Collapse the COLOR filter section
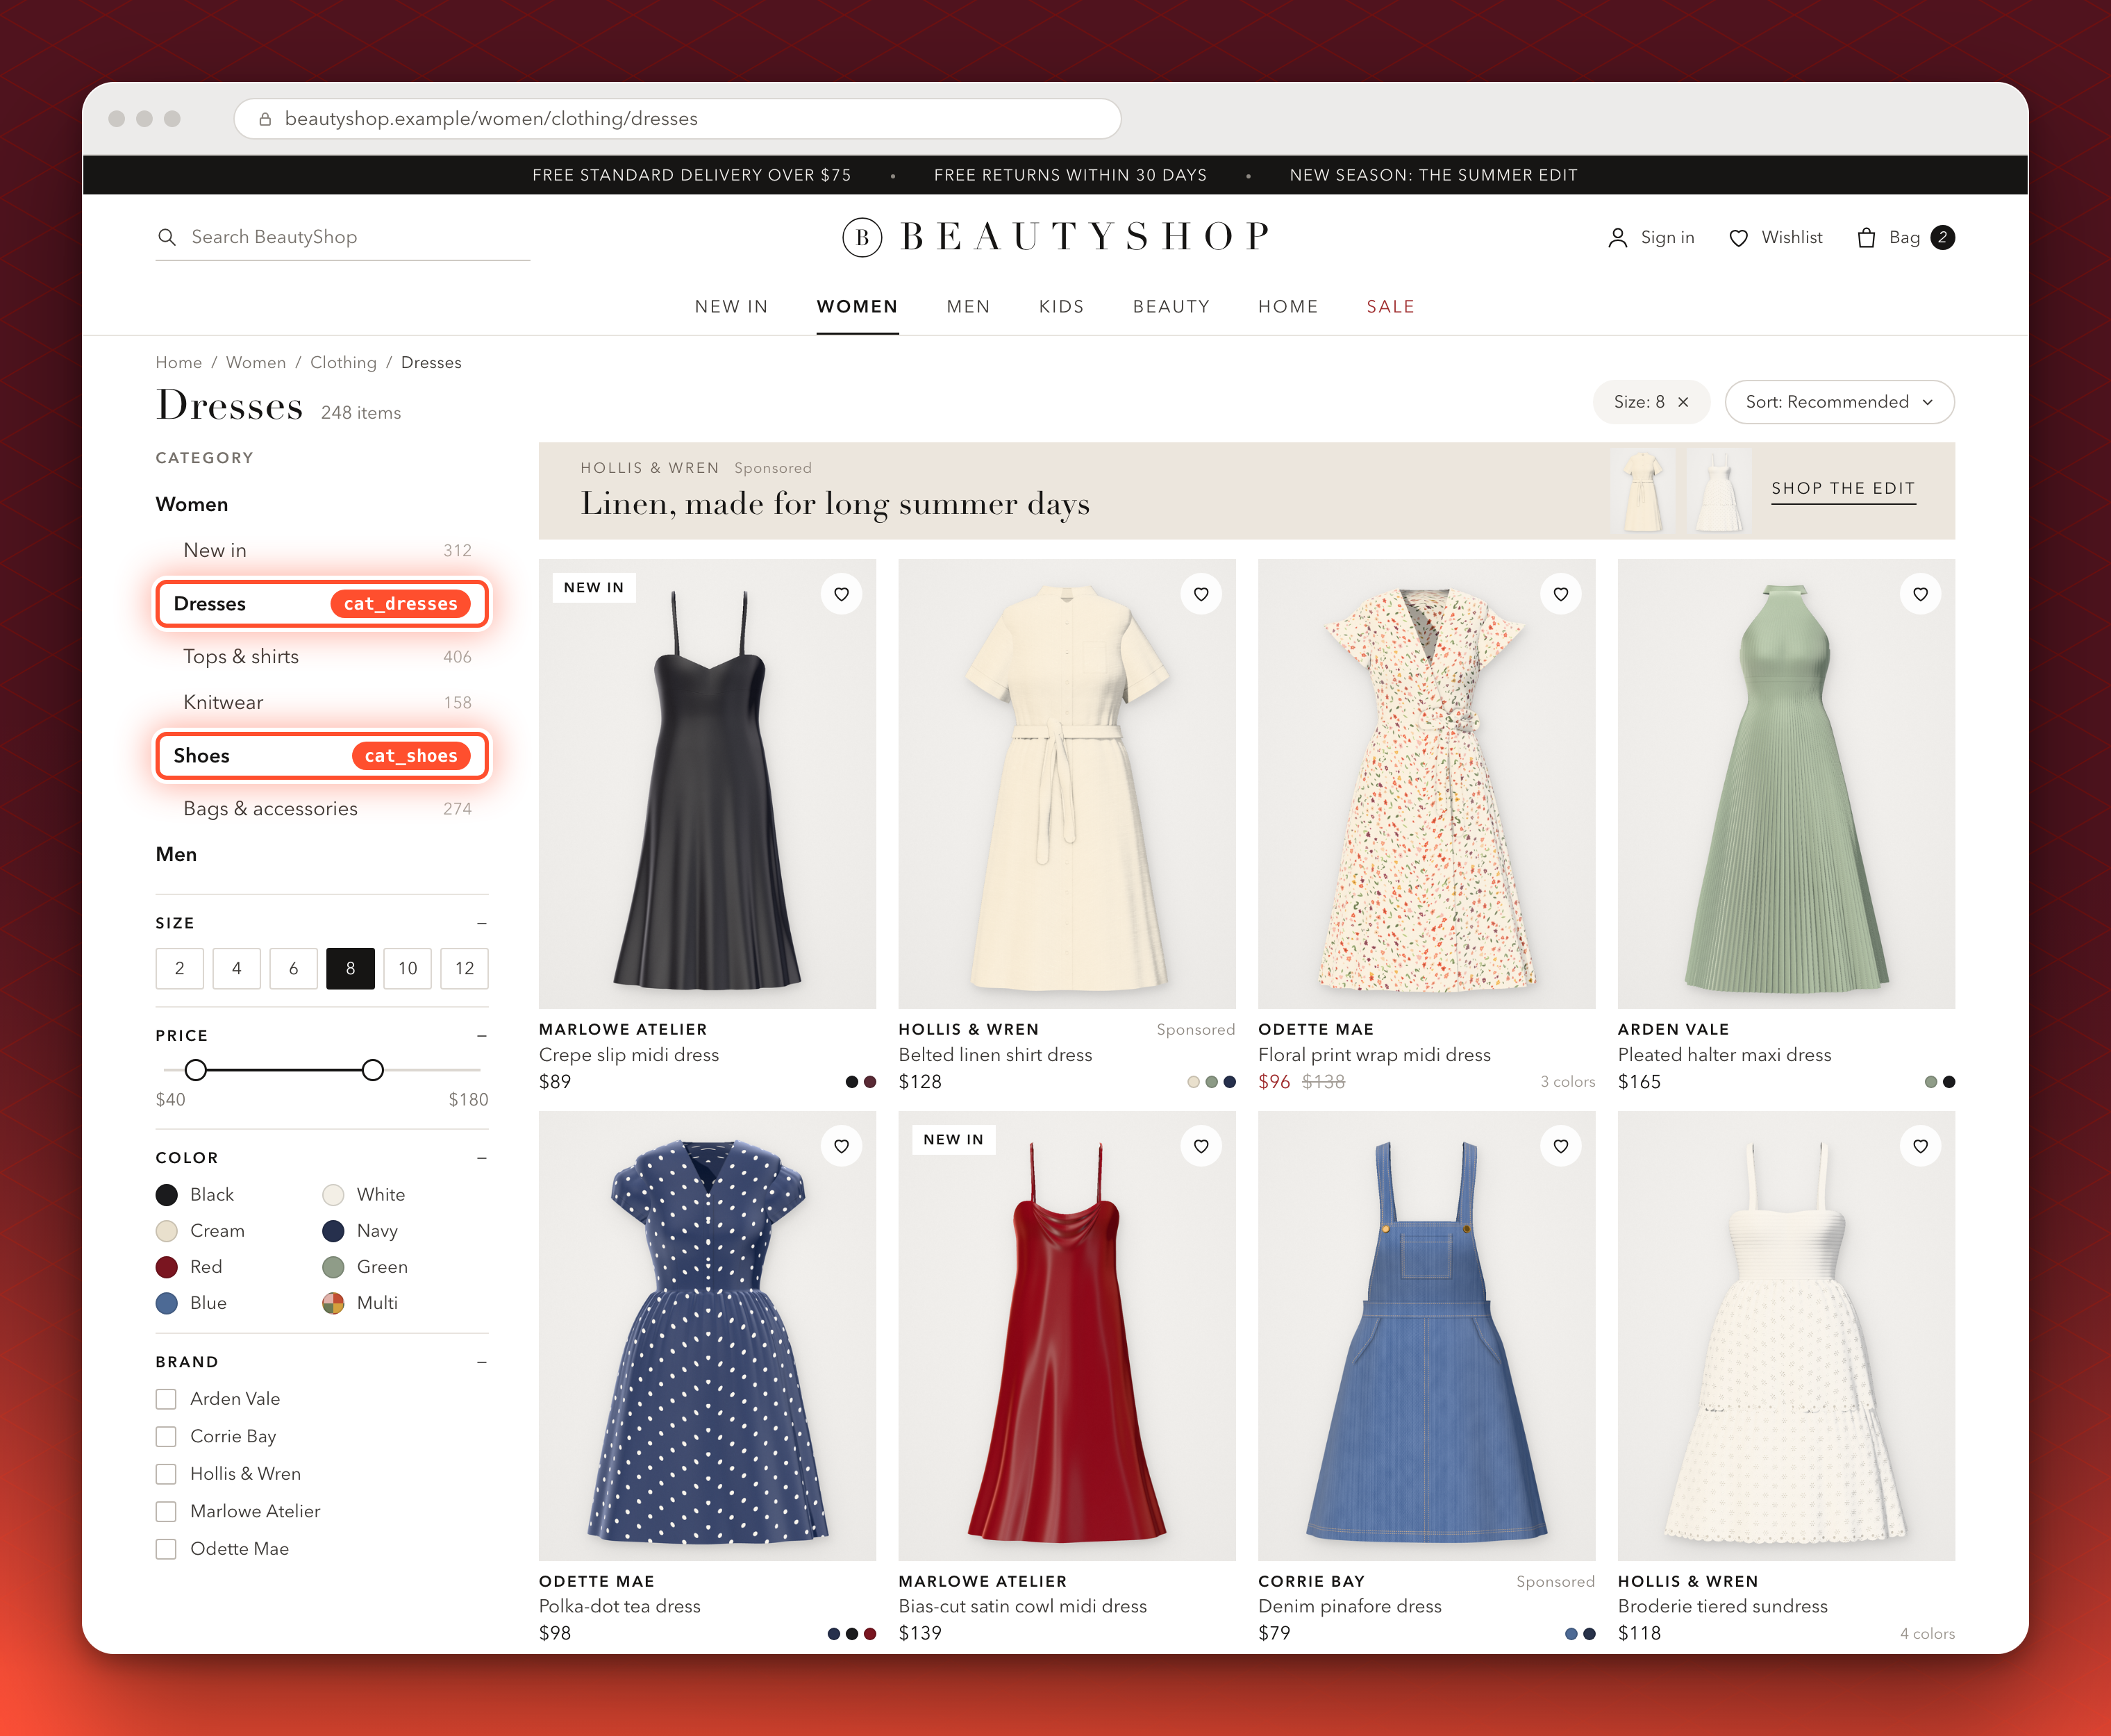Viewport: 2111px width, 1736px height. point(482,1157)
